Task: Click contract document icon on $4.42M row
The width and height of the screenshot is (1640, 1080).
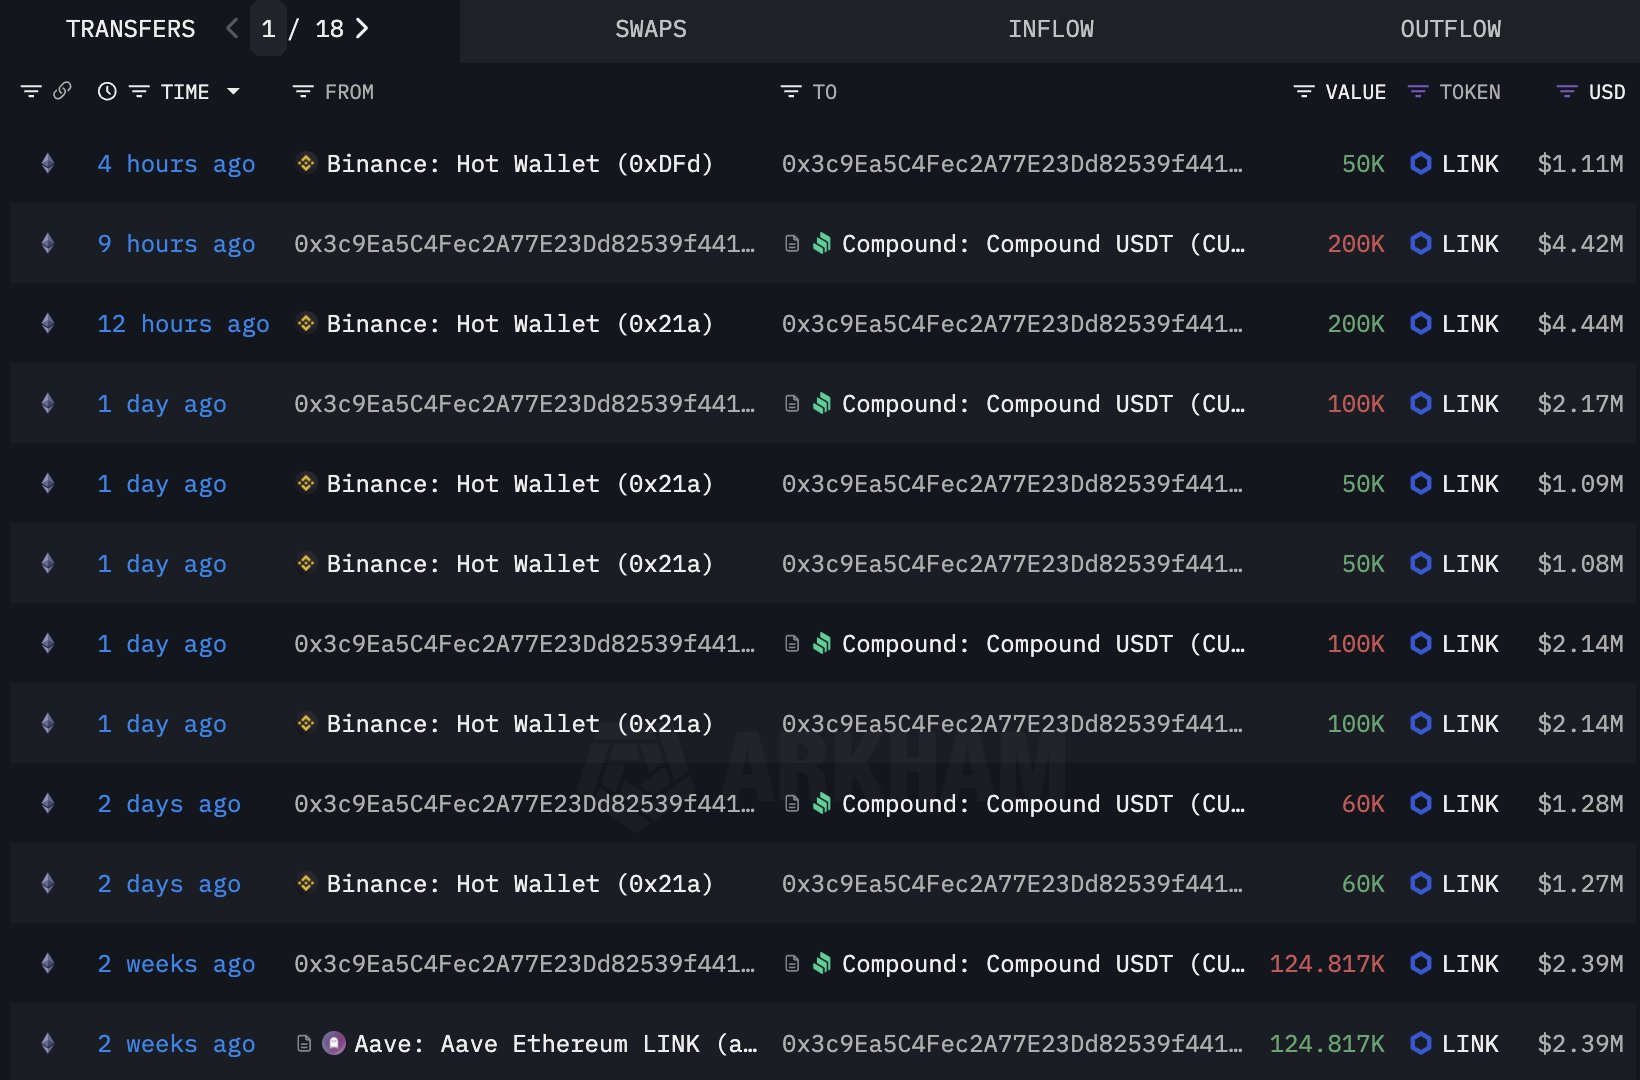Action: (x=792, y=243)
